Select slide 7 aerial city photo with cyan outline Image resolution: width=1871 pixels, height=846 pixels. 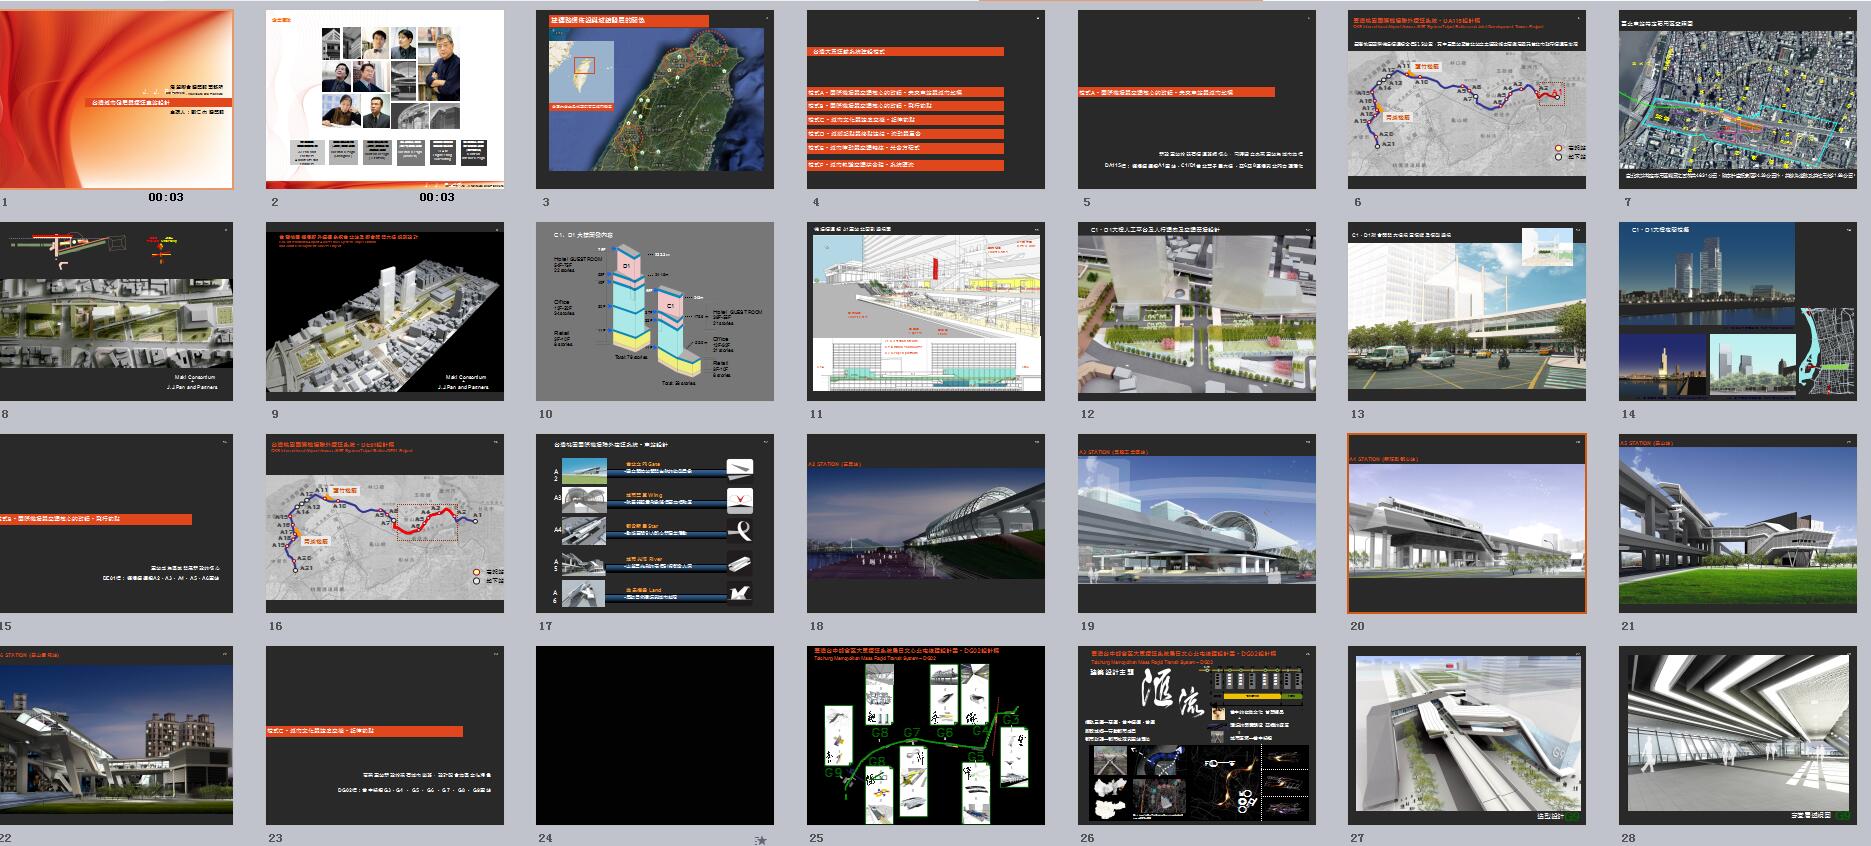click(x=1738, y=99)
